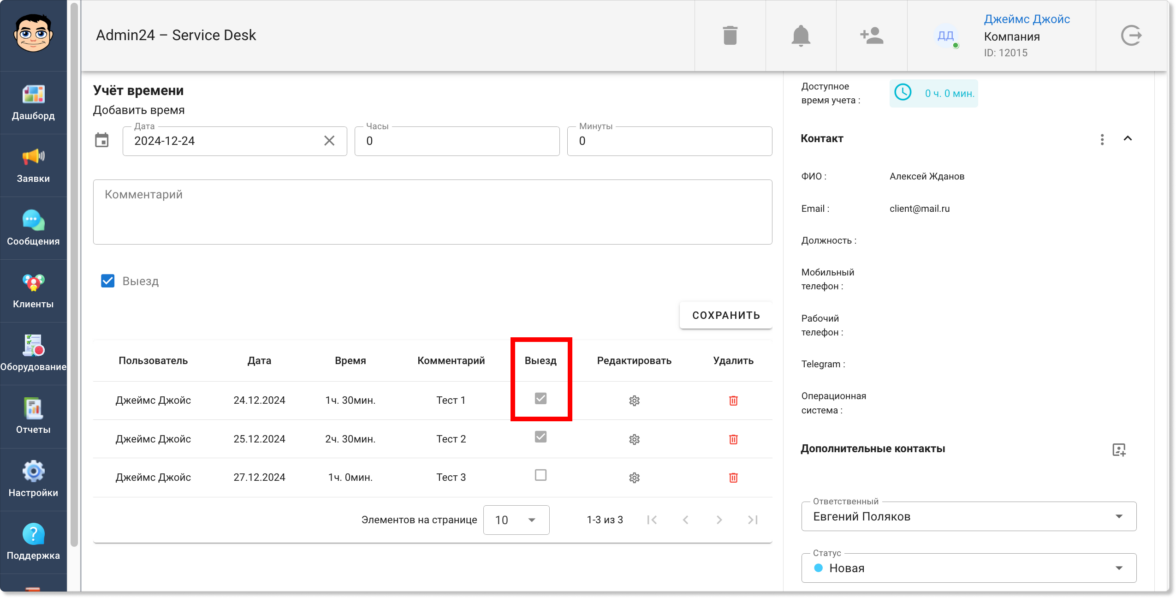The height and width of the screenshot is (598, 1176).
Task: Open the Статус dropdown
Action: 968,568
